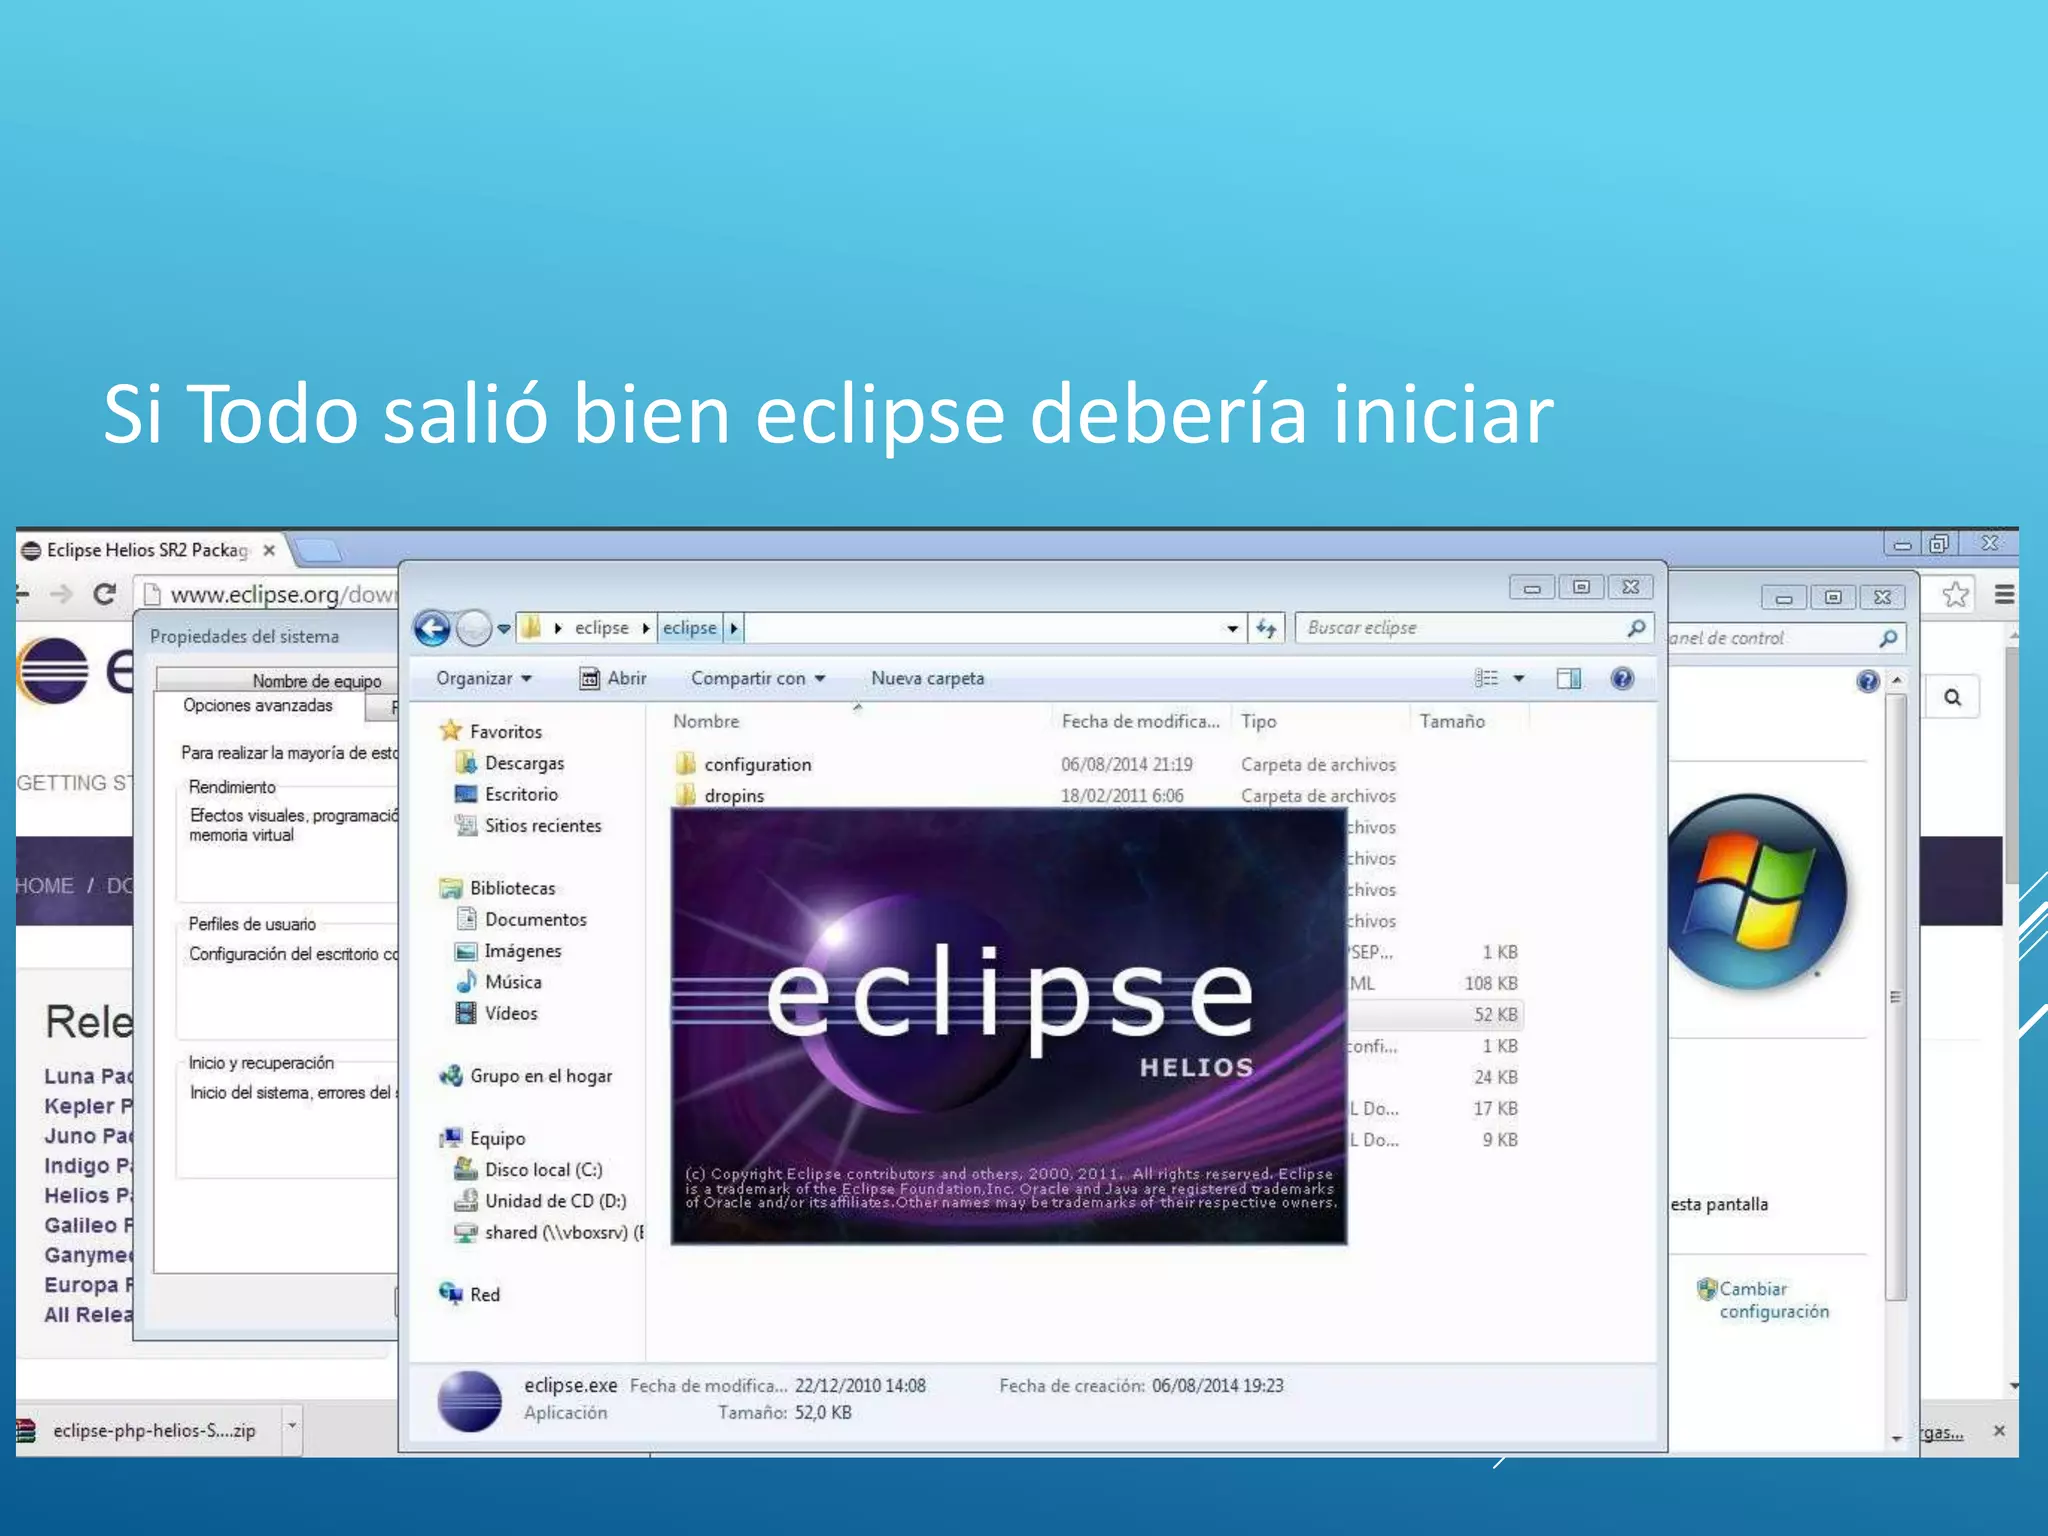Select Eclipse Helios SR2 Packages browser tab
Viewport: 2048px width, 1536px height.
pyautogui.click(x=146, y=550)
